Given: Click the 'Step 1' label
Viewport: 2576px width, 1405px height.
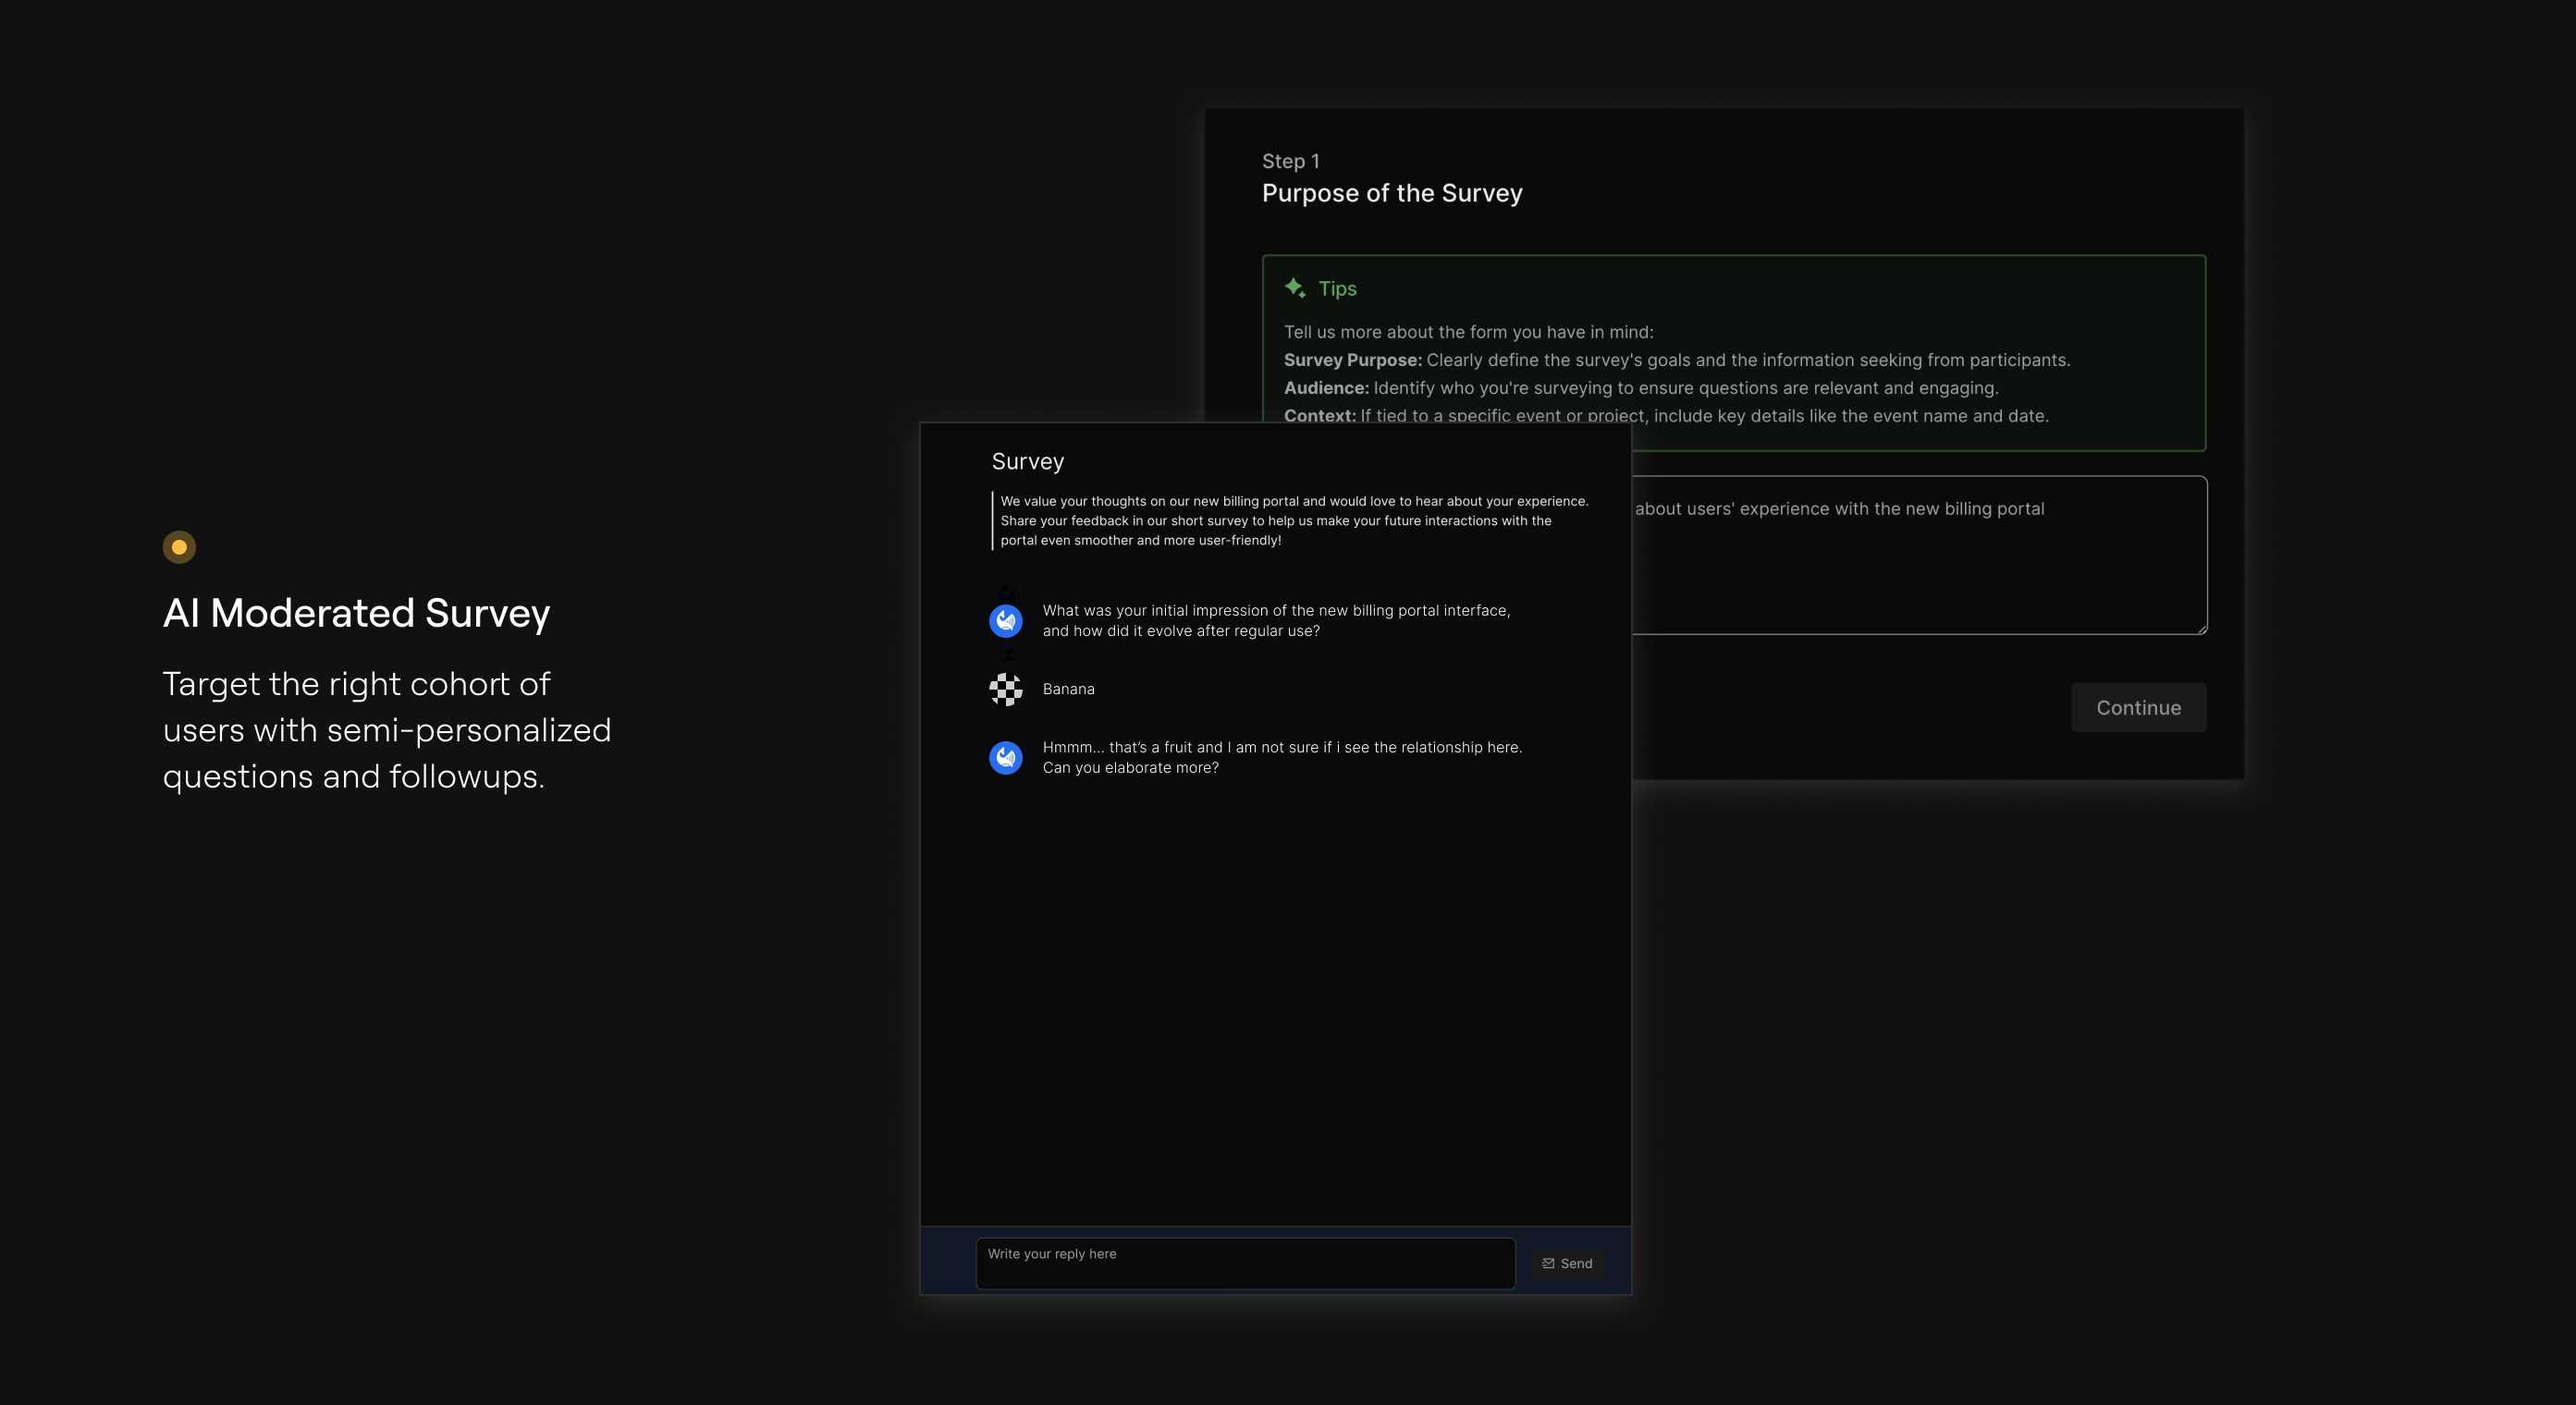Looking at the screenshot, I should click(1290, 161).
